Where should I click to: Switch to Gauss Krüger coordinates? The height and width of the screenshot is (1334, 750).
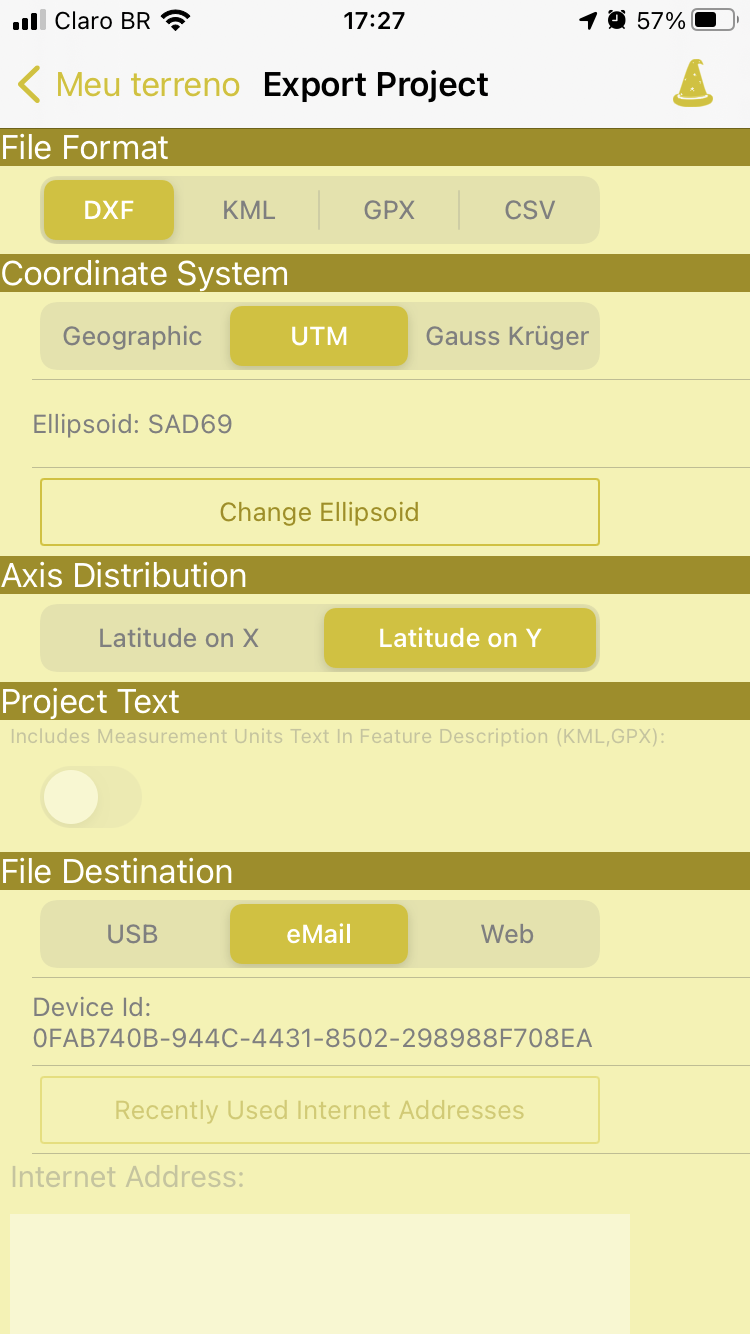point(508,336)
